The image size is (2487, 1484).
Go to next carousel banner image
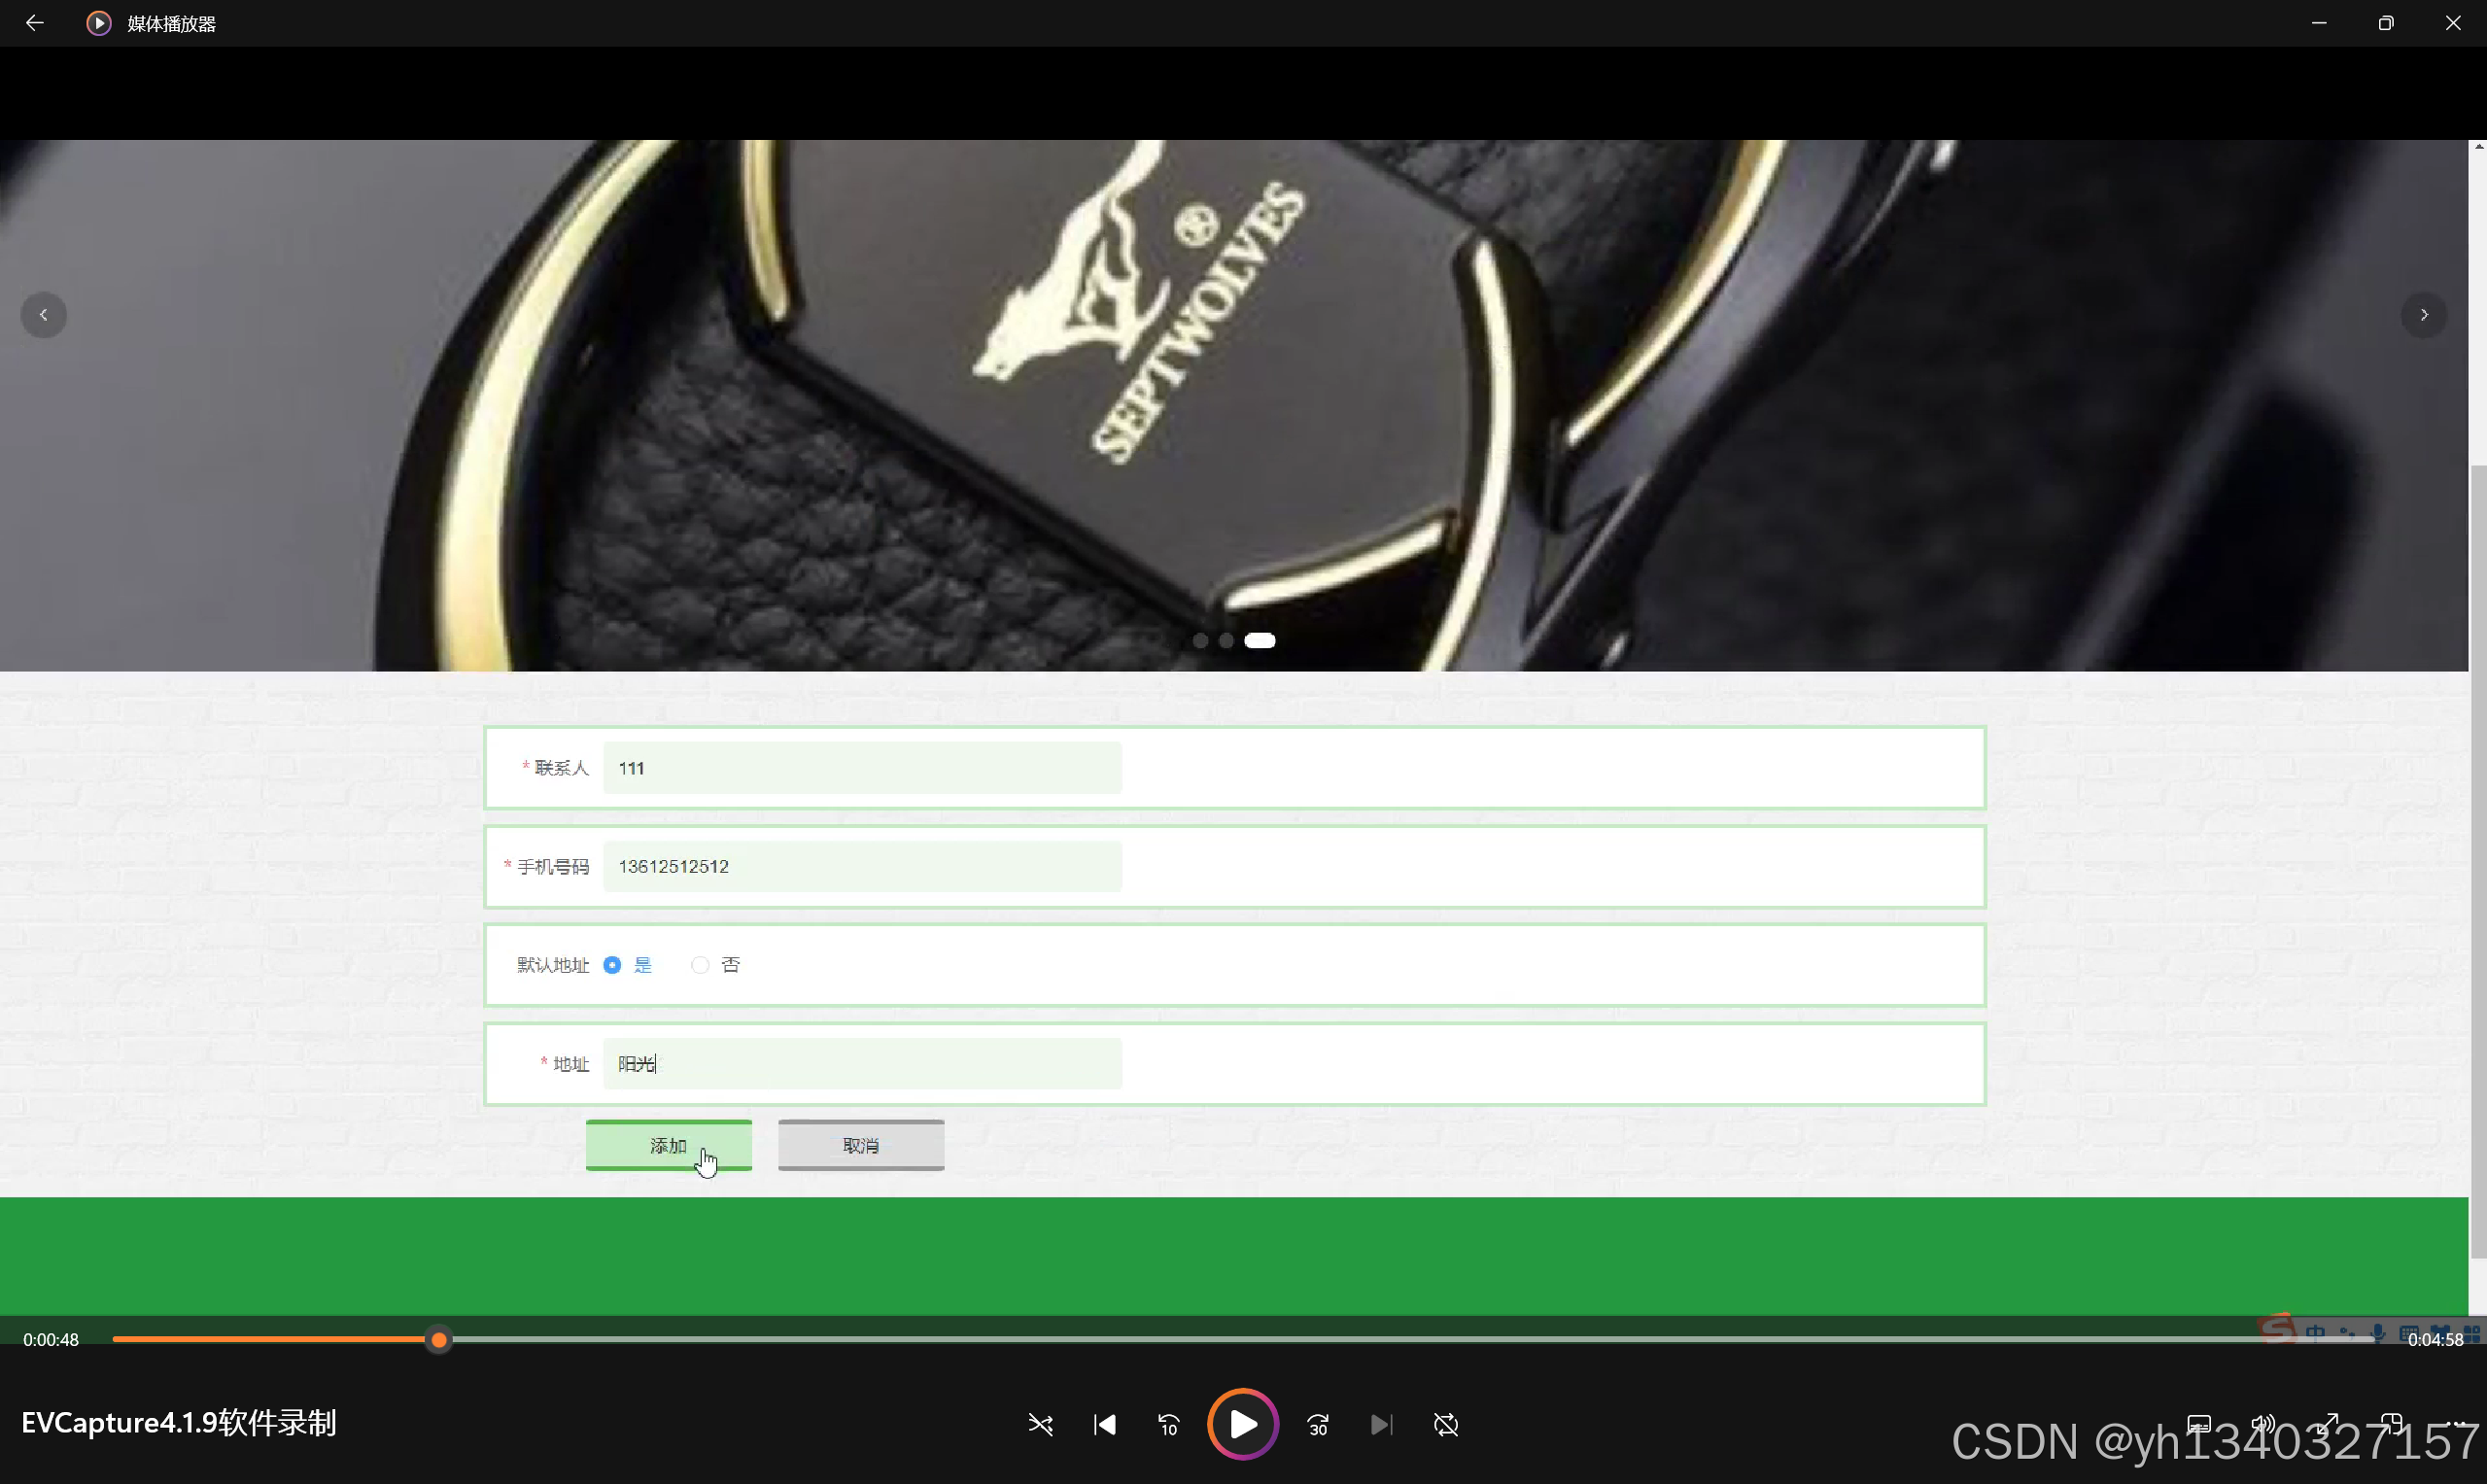pos(2423,315)
